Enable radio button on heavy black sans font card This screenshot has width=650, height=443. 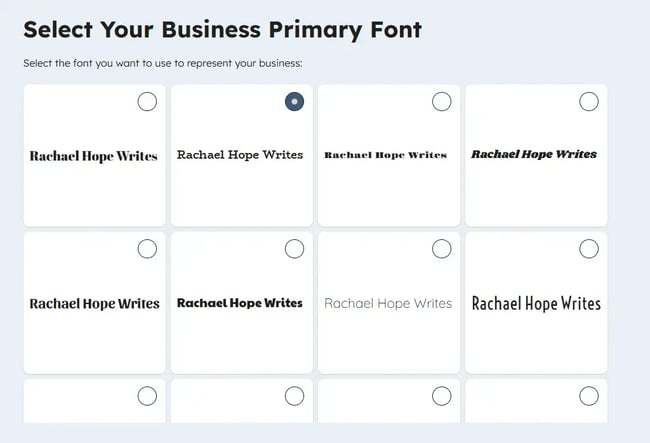(x=294, y=249)
